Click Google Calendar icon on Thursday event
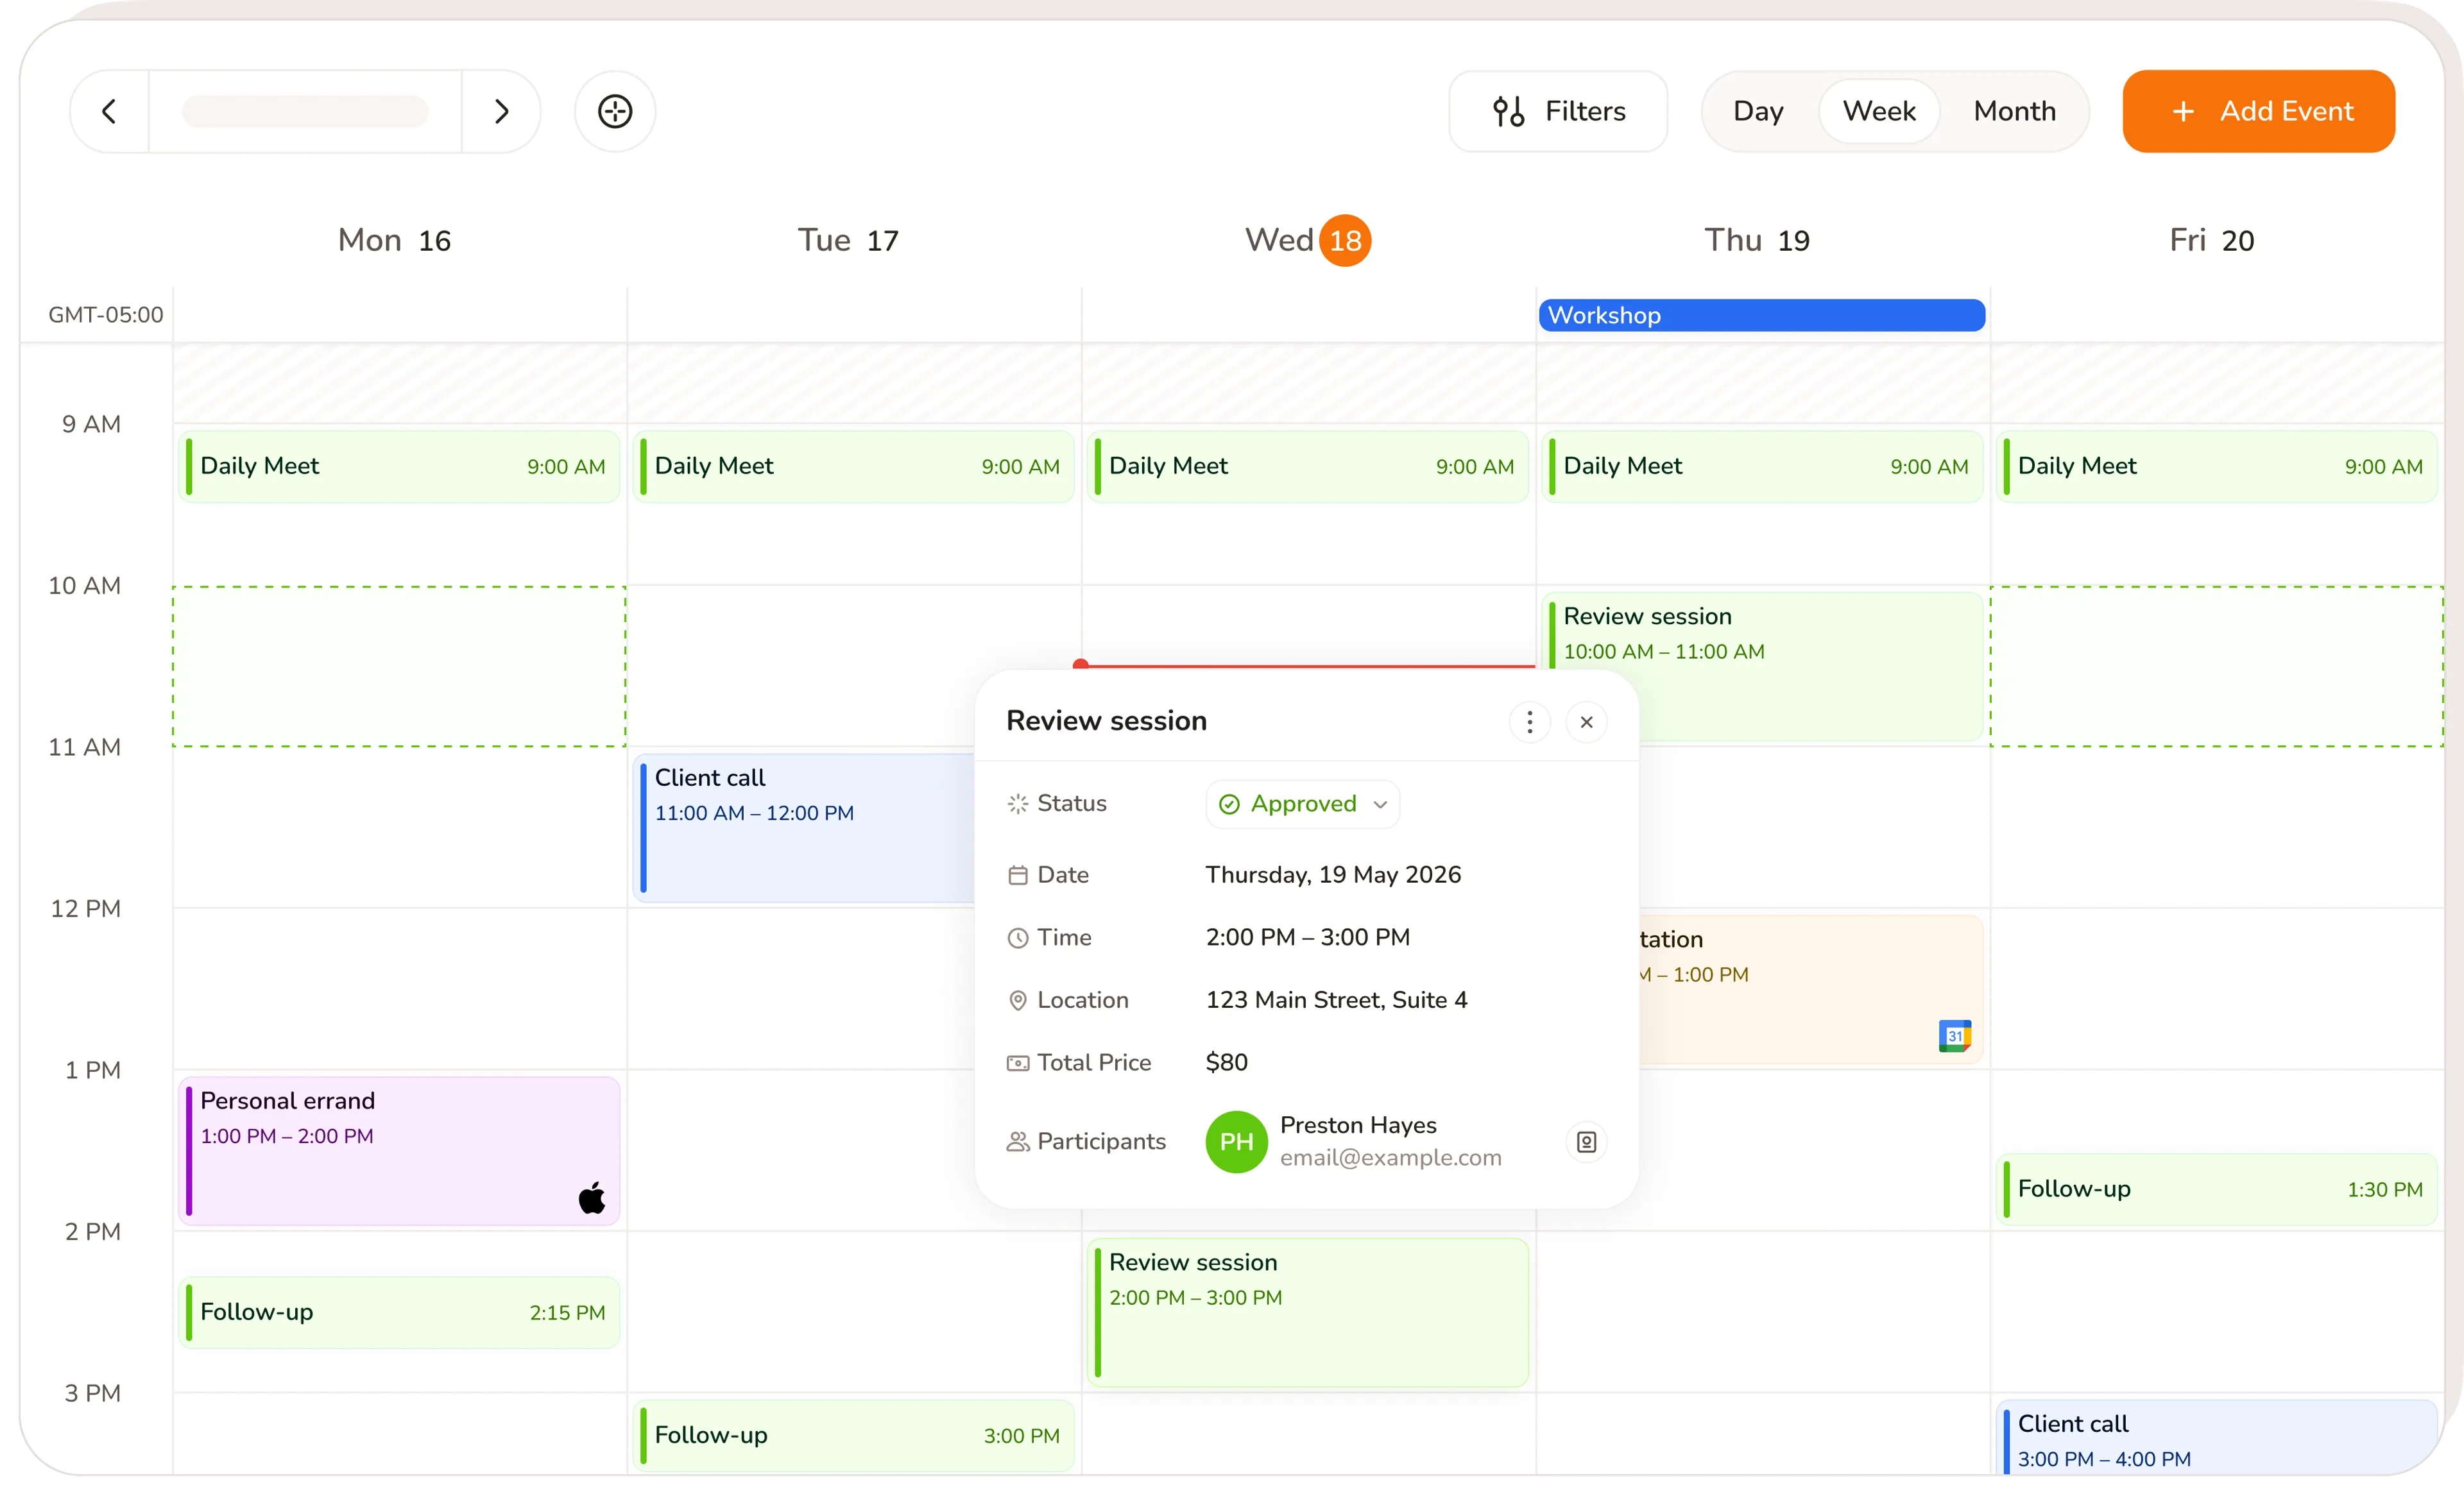This screenshot has height=1494, width=2464. click(1954, 1036)
